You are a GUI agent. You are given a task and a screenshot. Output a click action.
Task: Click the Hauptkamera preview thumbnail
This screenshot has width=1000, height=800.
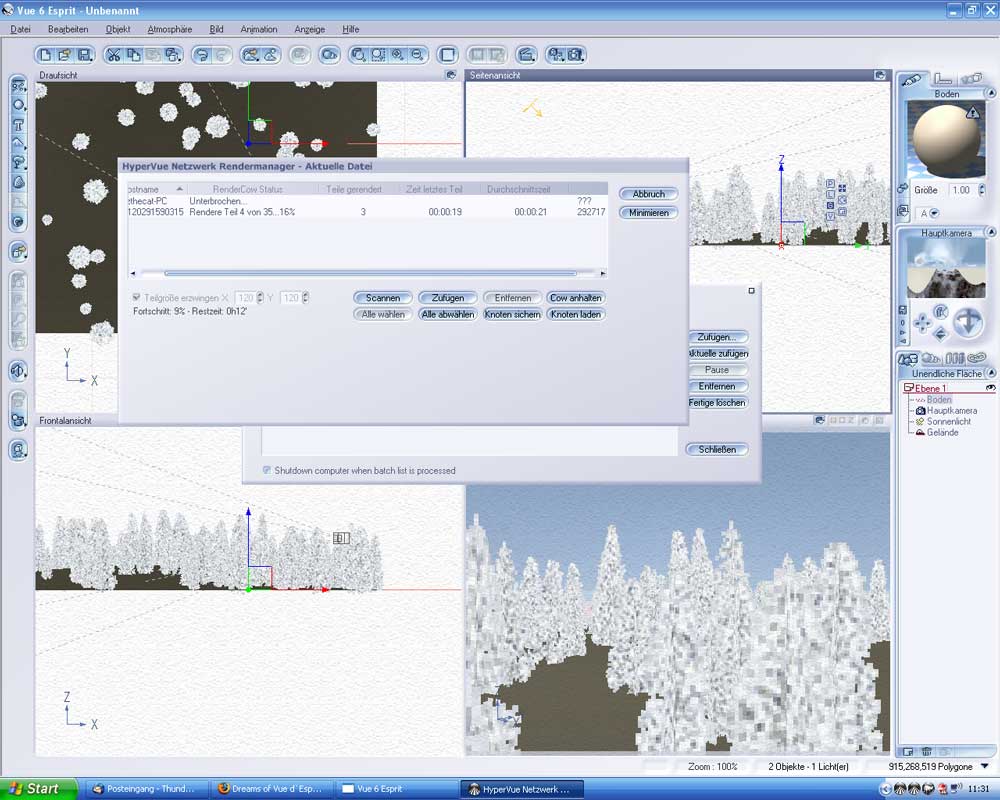click(946, 269)
